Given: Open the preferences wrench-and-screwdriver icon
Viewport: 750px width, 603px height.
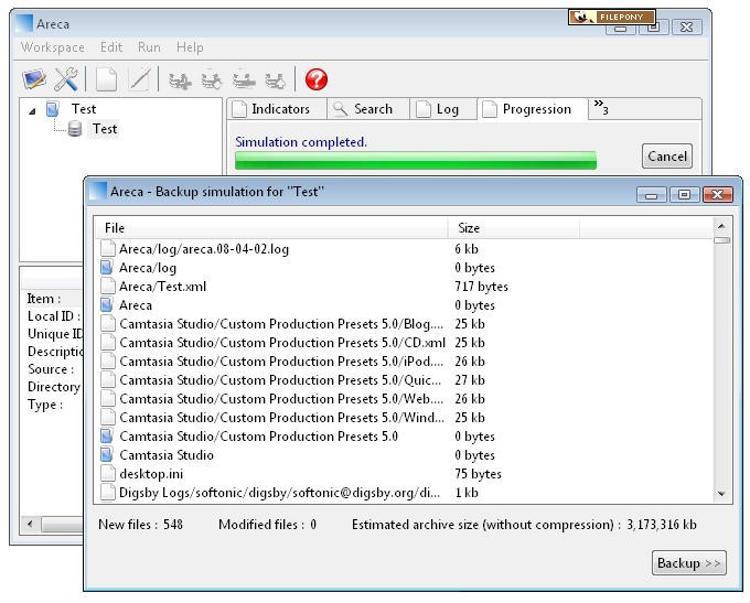Looking at the screenshot, I should (x=66, y=79).
